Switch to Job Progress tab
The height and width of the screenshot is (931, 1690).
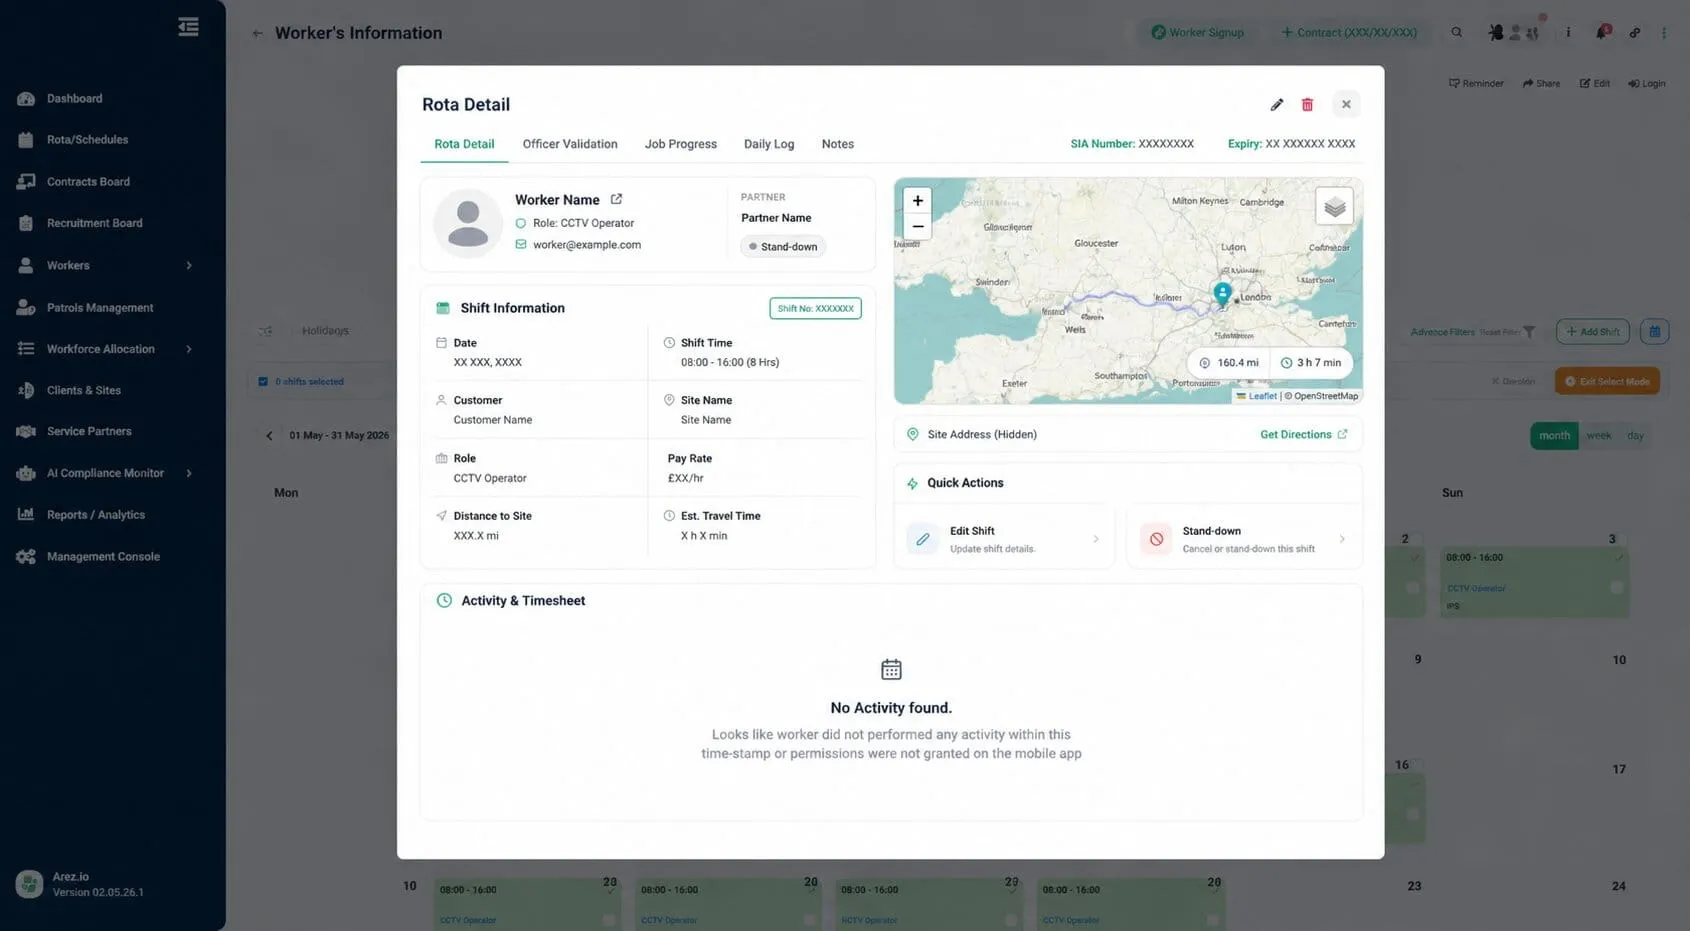681,144
